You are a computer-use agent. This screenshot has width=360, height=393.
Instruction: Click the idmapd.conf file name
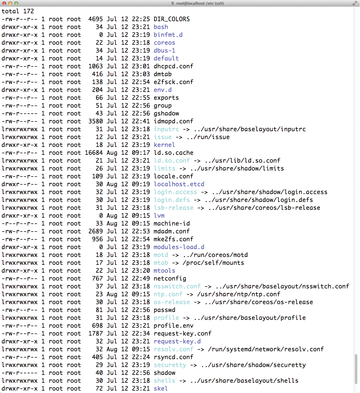tap(173, 121)
